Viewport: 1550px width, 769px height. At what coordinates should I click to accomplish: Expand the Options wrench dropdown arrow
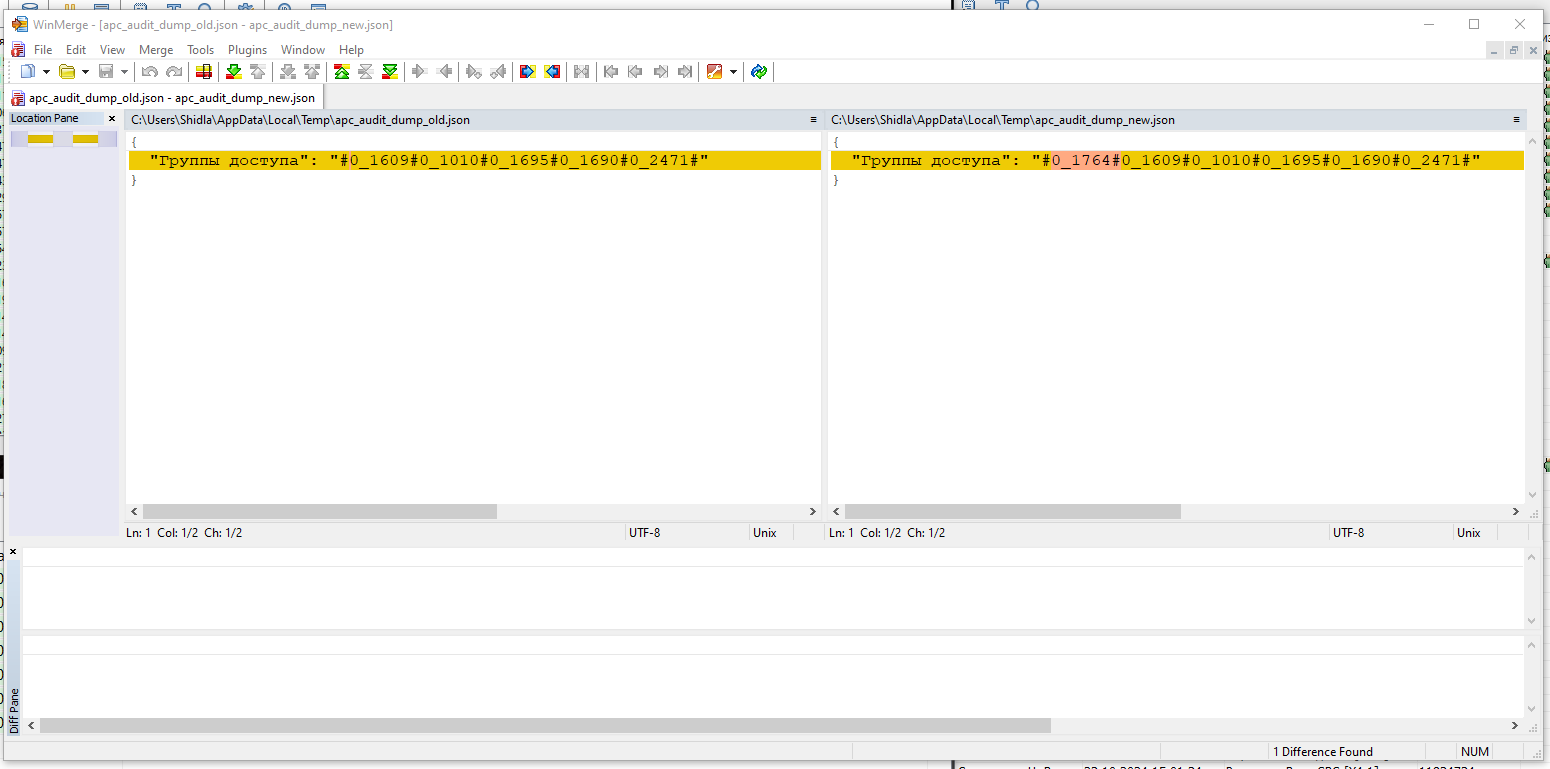[733, 72]
